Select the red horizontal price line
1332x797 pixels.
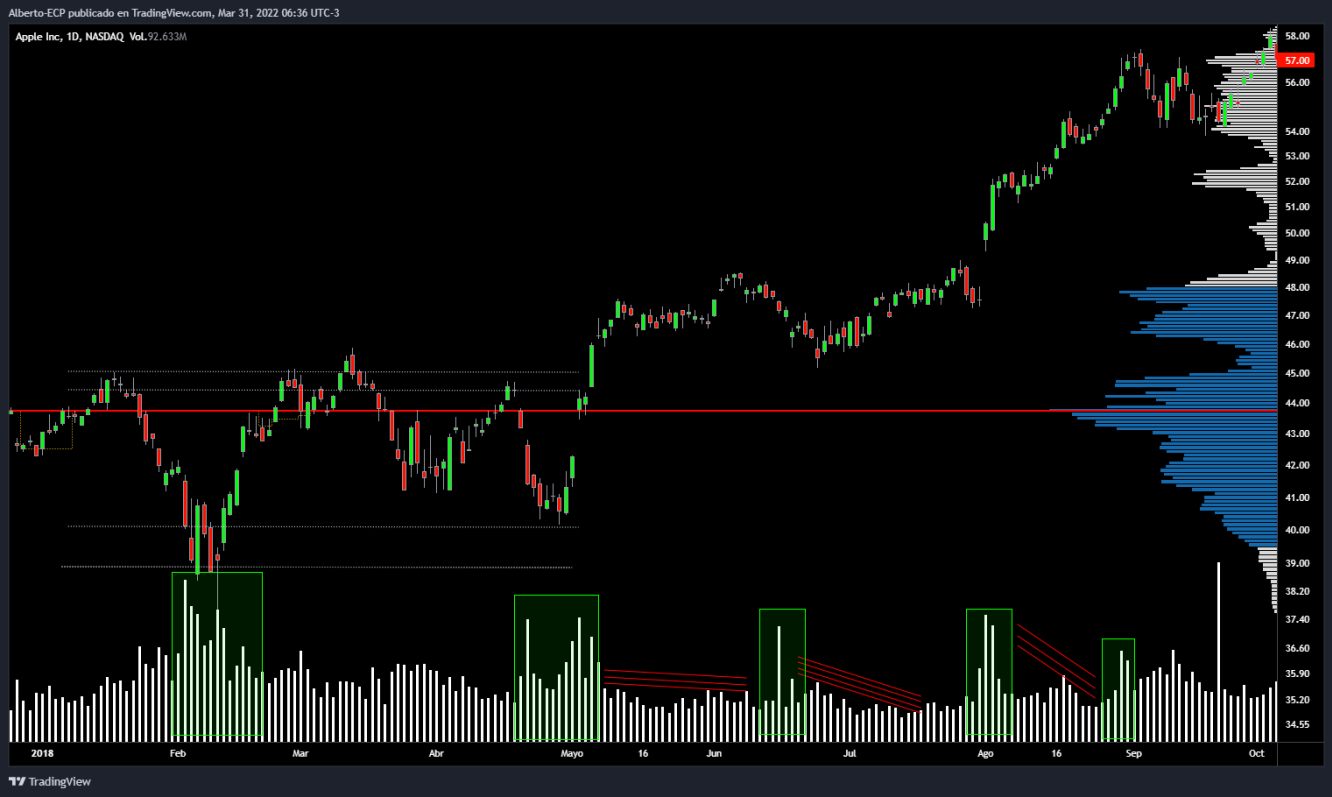coord(644,410)
